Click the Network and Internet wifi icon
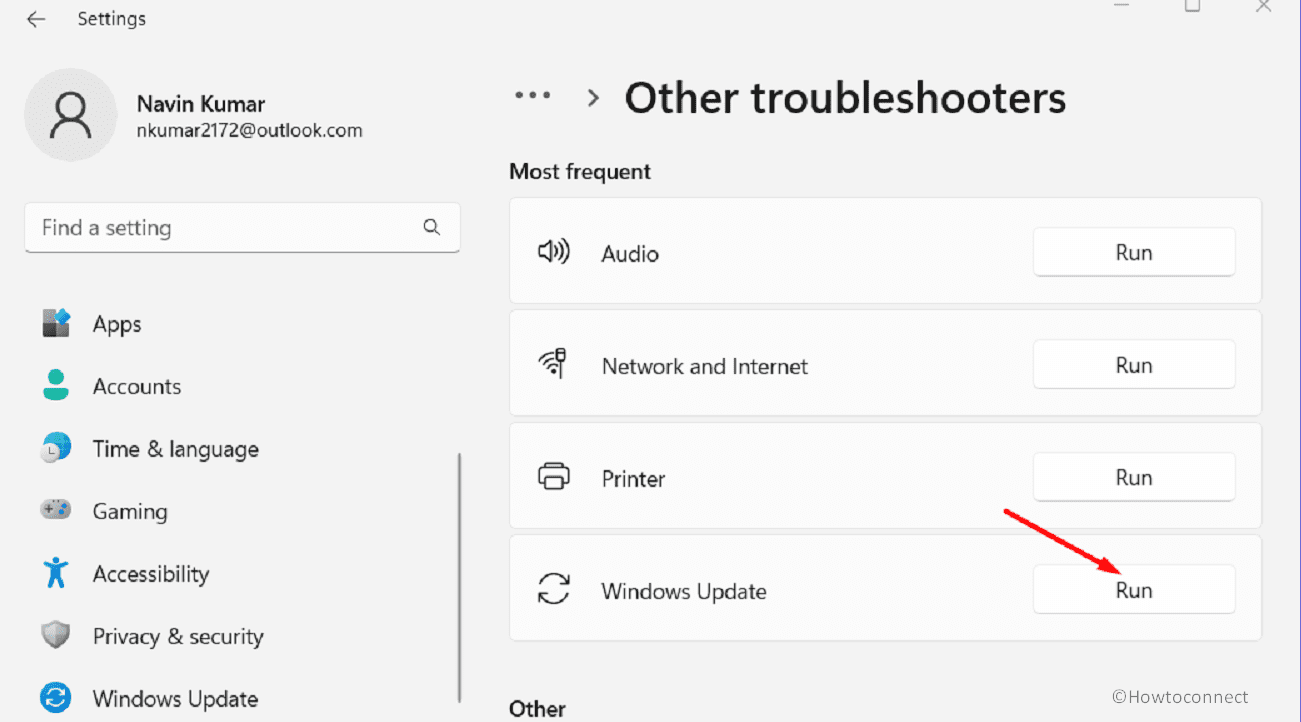This screenshot has width=1301, height=722. point(554,365)
